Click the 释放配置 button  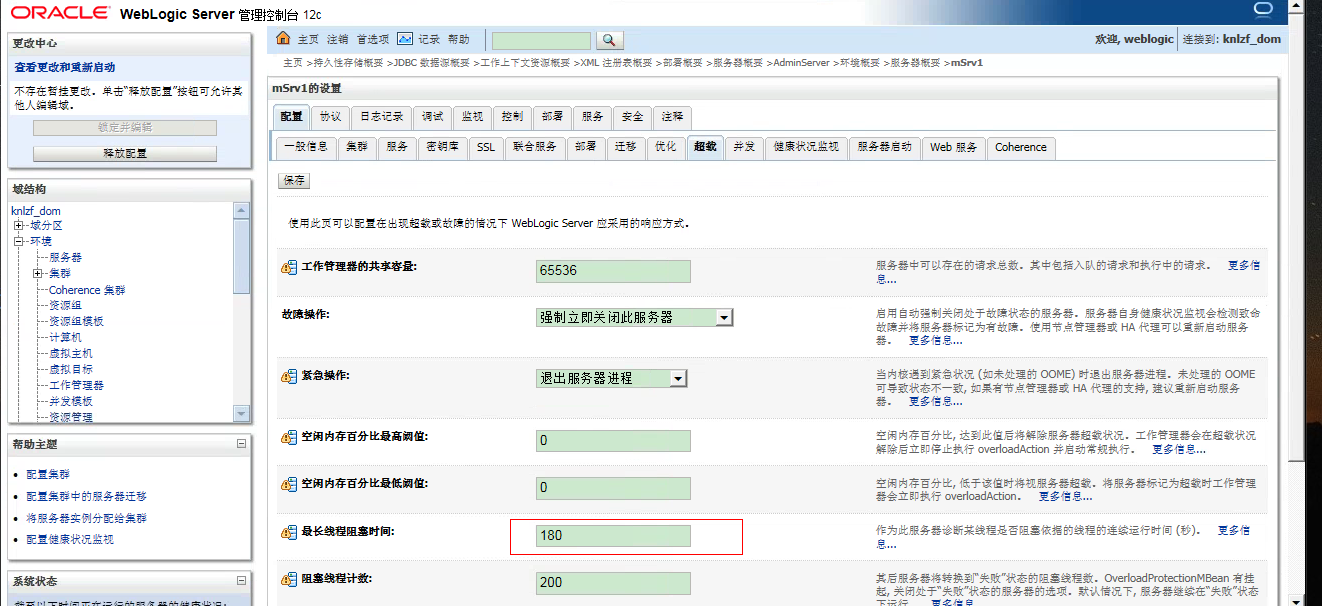point(125,154)
